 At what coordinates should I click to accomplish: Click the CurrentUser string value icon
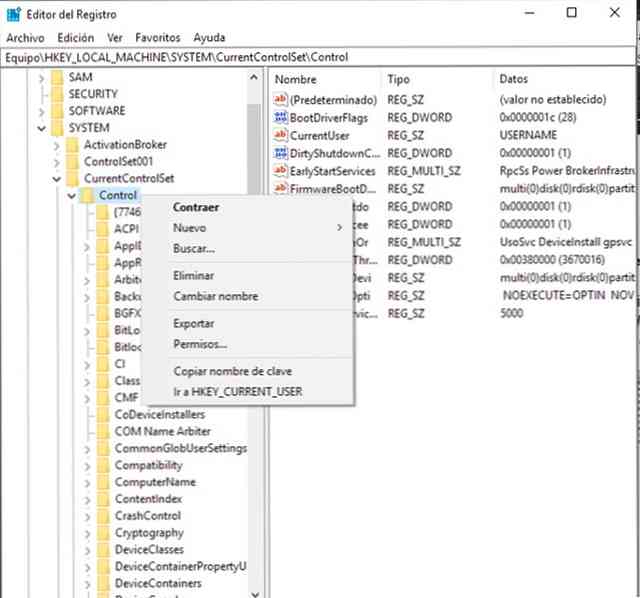pos(280,136)
